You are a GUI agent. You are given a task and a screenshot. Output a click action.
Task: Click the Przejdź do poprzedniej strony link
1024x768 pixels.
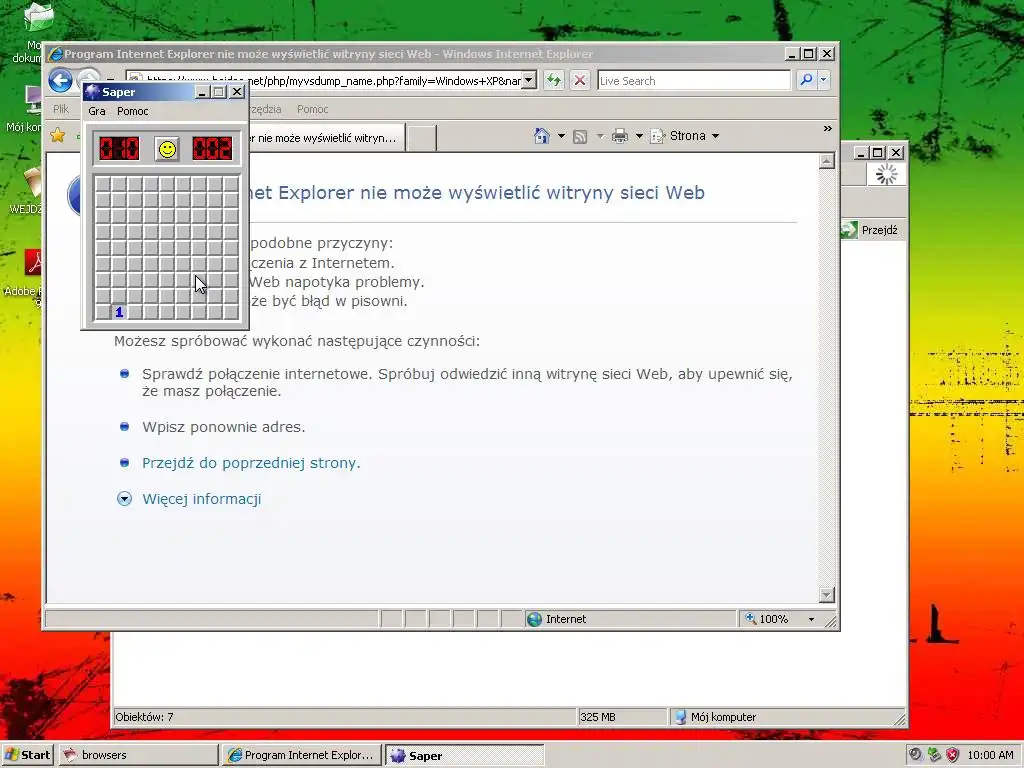[251, 463]
